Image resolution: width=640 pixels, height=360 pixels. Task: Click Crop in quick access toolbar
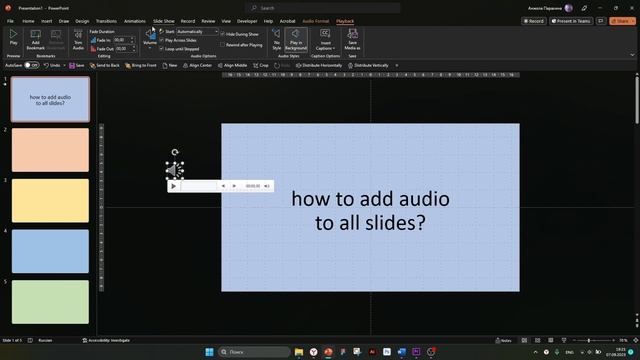[260, 65]
